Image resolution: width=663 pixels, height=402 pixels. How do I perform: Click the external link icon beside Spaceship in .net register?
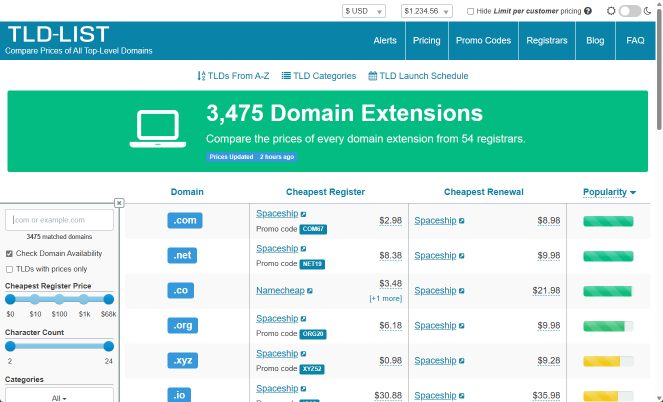click(303, 249)
